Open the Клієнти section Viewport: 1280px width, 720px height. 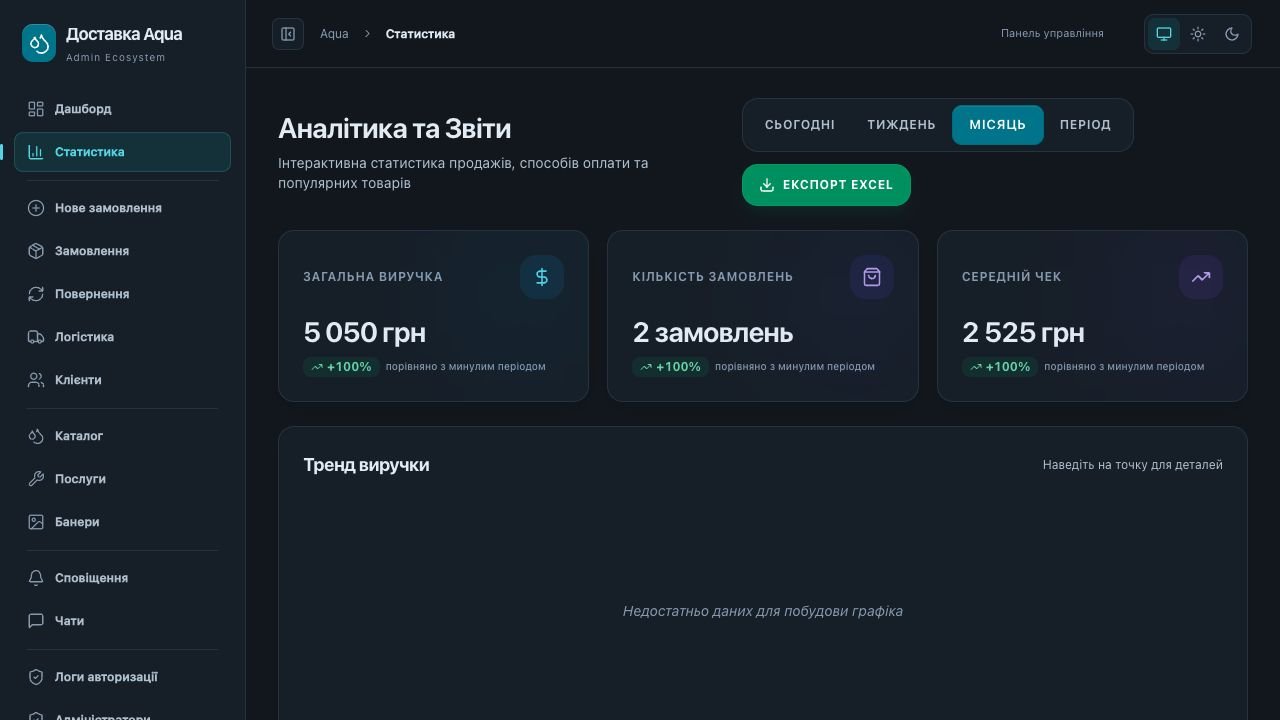[x=122, y=380]
